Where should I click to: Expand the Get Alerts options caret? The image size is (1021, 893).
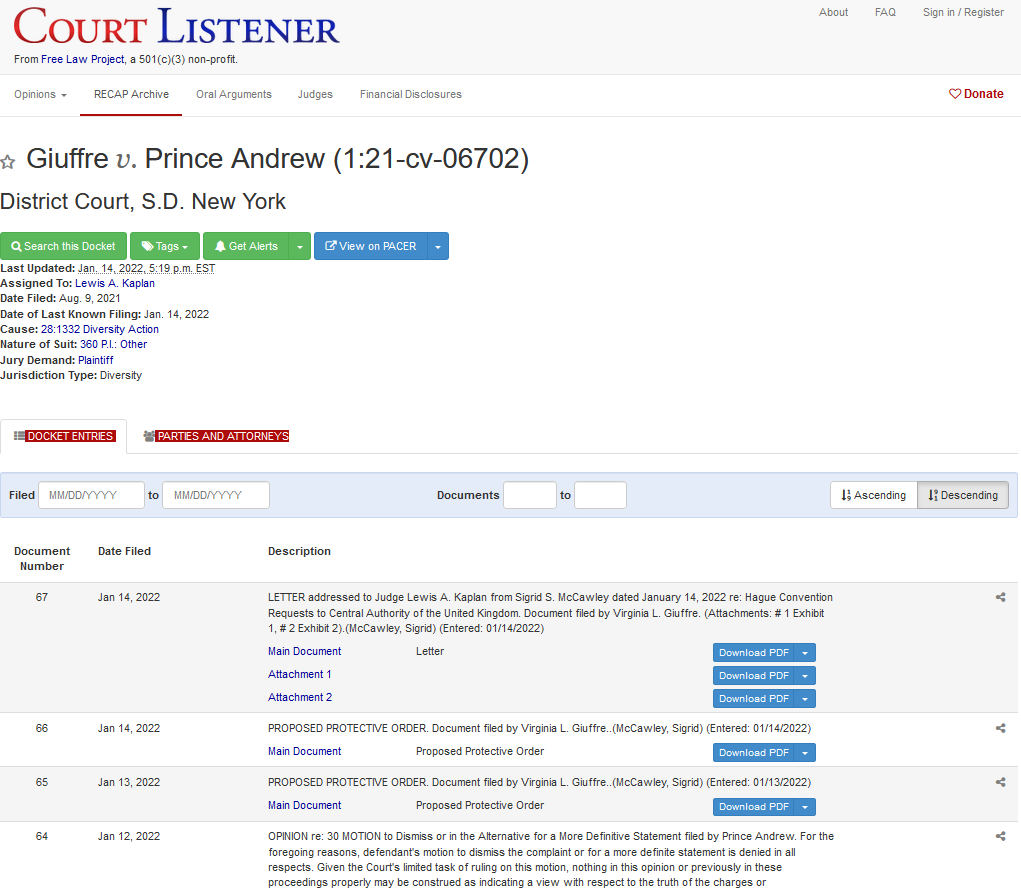300,246
